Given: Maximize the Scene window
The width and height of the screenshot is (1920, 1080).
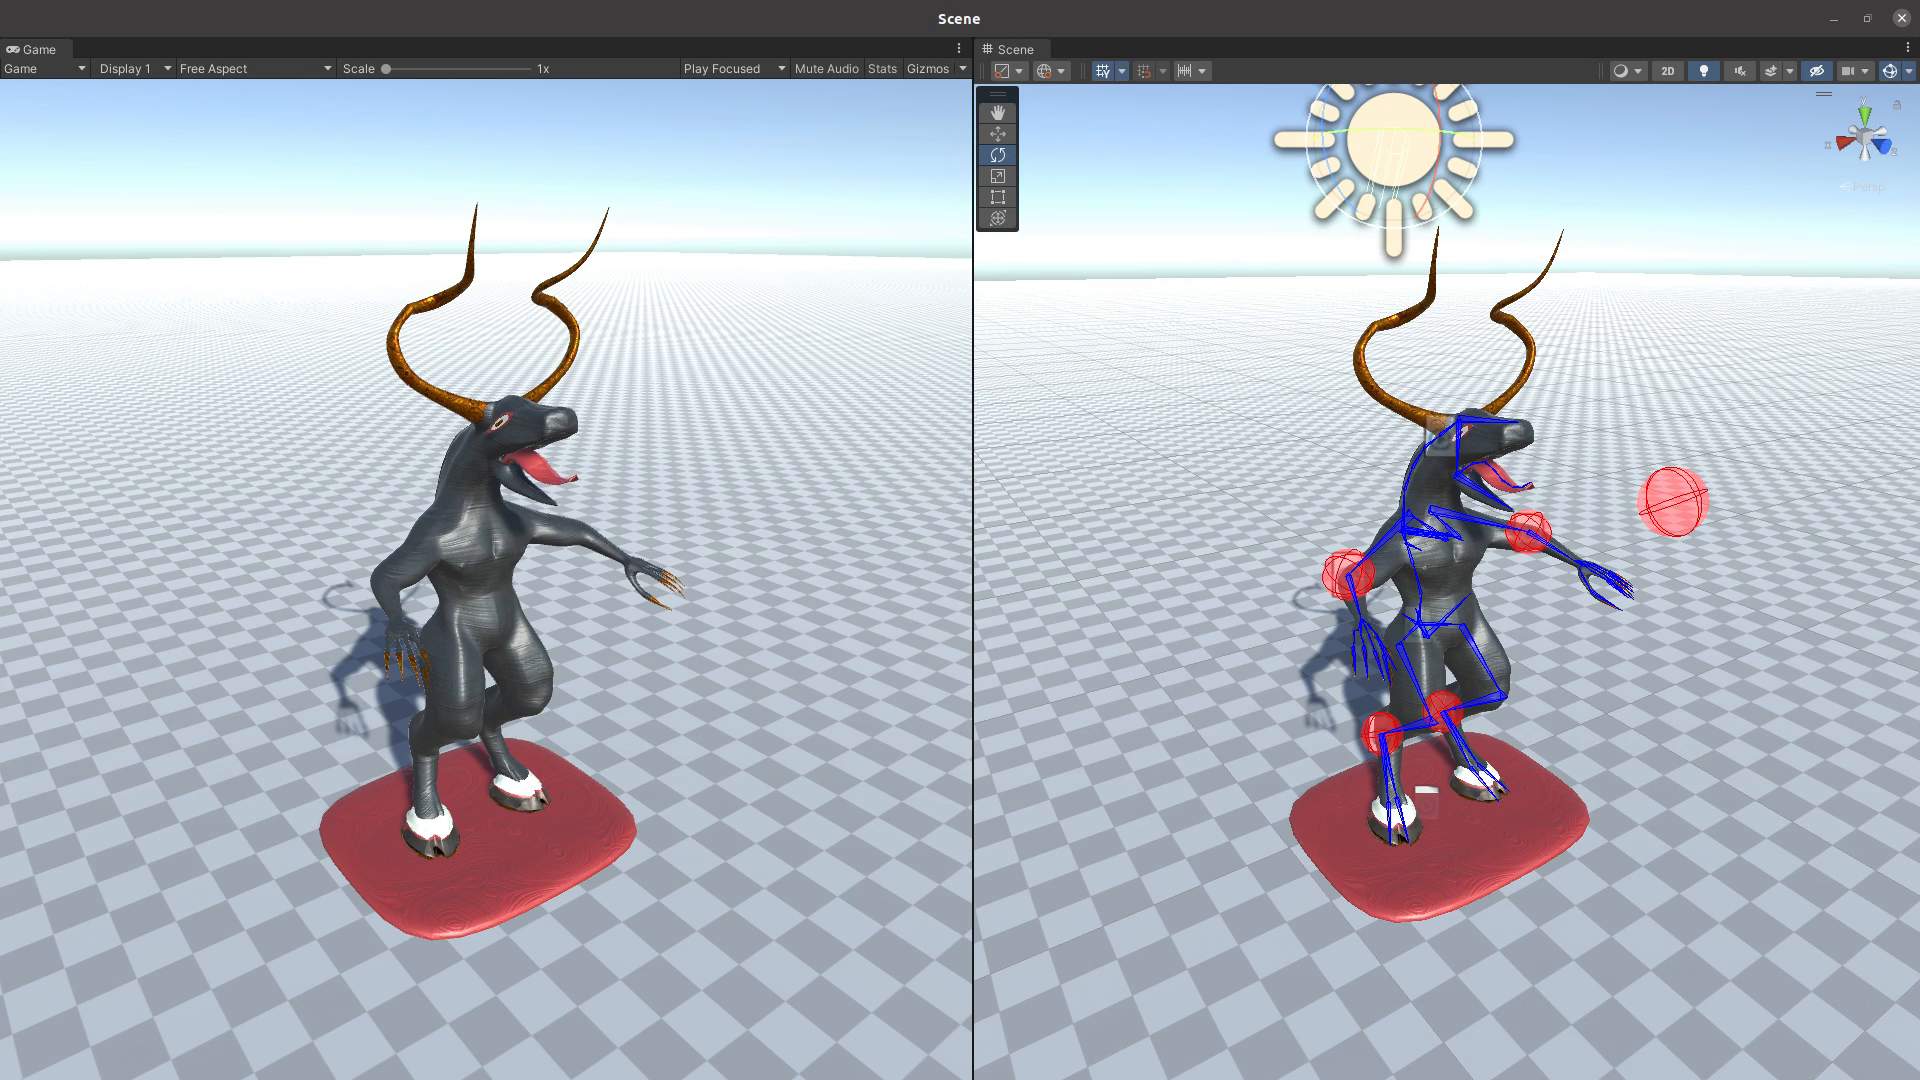Looking at the screenshot, I should pos(1867,18).
